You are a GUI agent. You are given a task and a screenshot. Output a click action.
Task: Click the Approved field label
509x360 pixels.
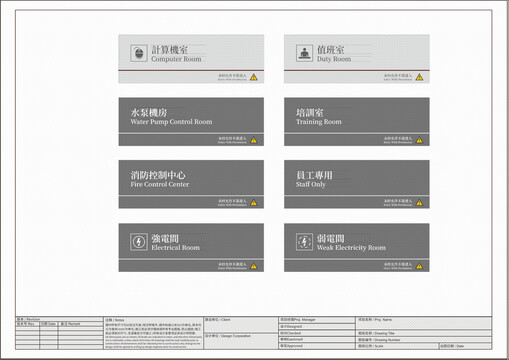[x=291, y=346]
